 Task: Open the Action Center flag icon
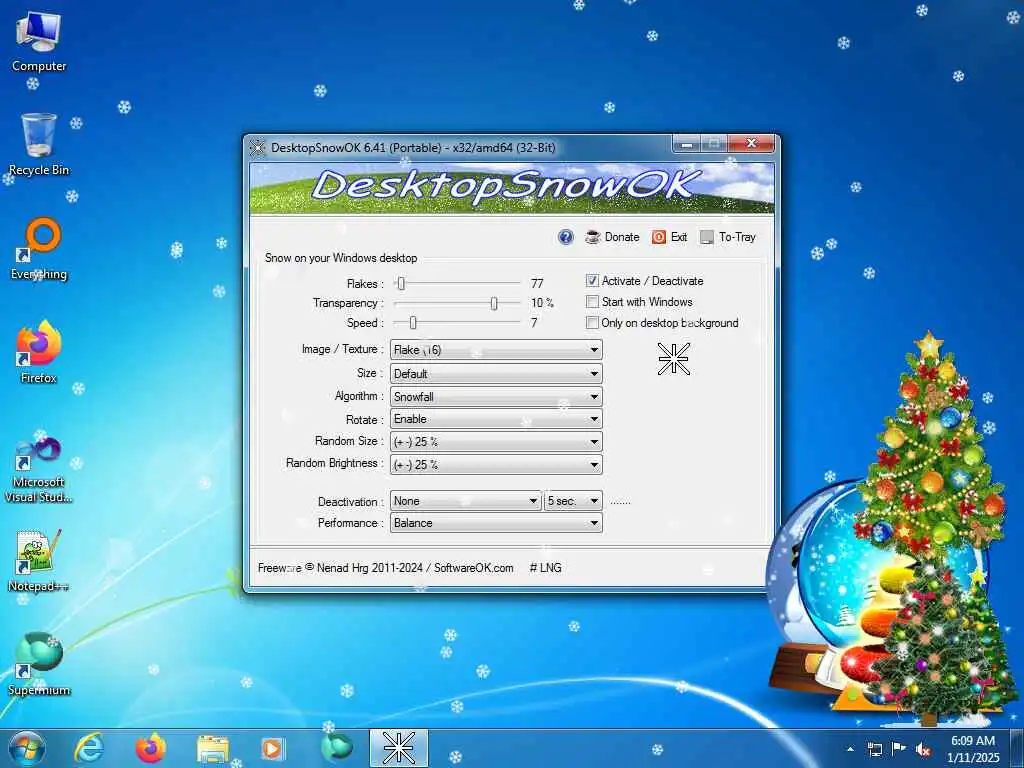click(x=899, y=749)
